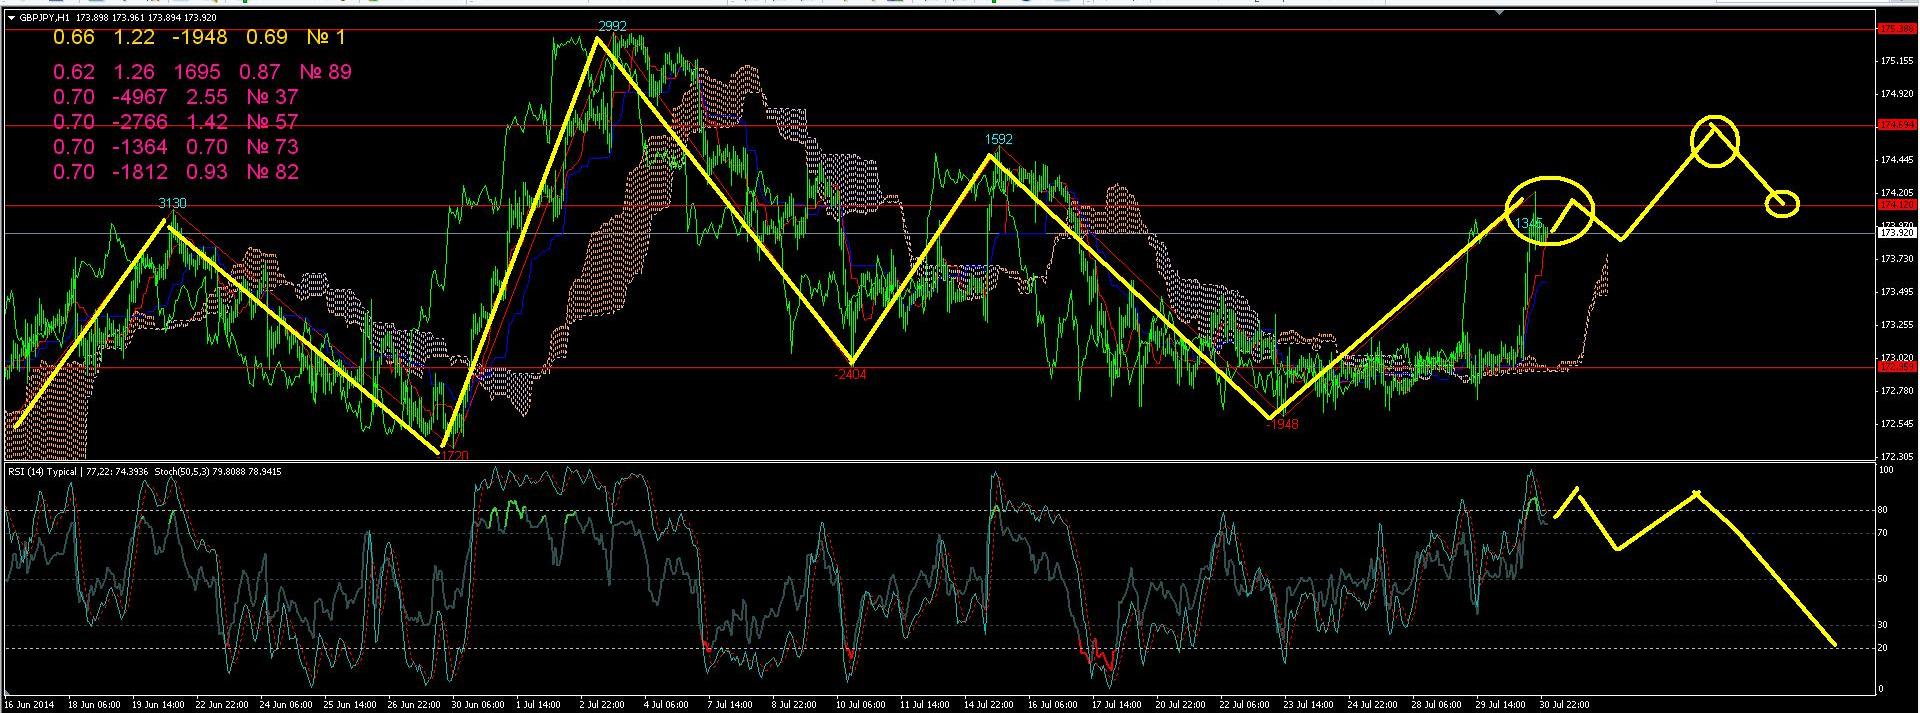The height and width of the screenshot is (713, 1920).
Task: Open the GBPJPY,H1 chart dropdown arrow
Action: tap(11, 18)
